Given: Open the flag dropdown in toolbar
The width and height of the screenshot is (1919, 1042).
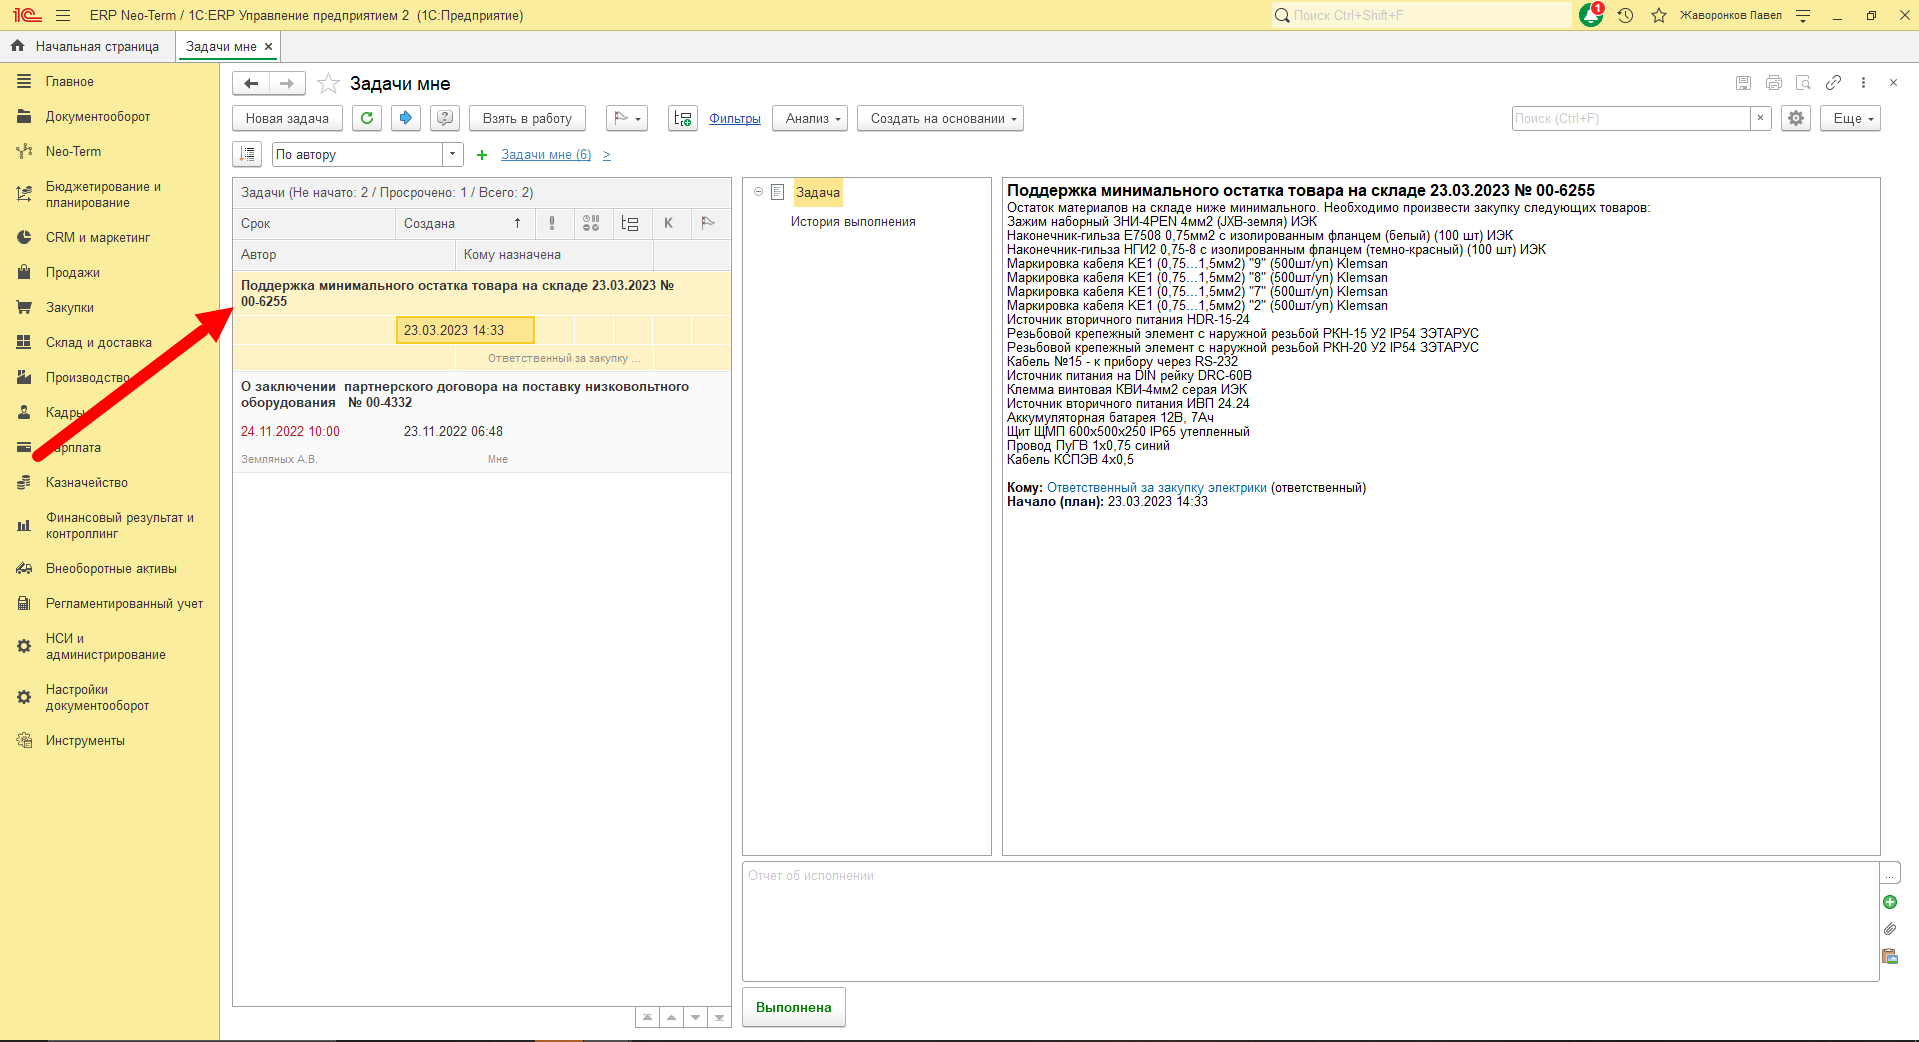Looking at the screenshot, I should click(x=627, y=118).
